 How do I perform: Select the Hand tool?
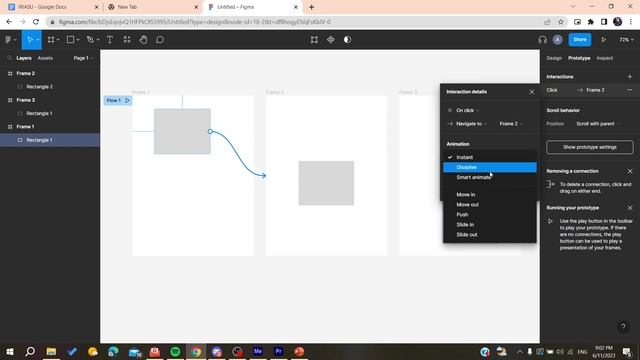point(143,40)
